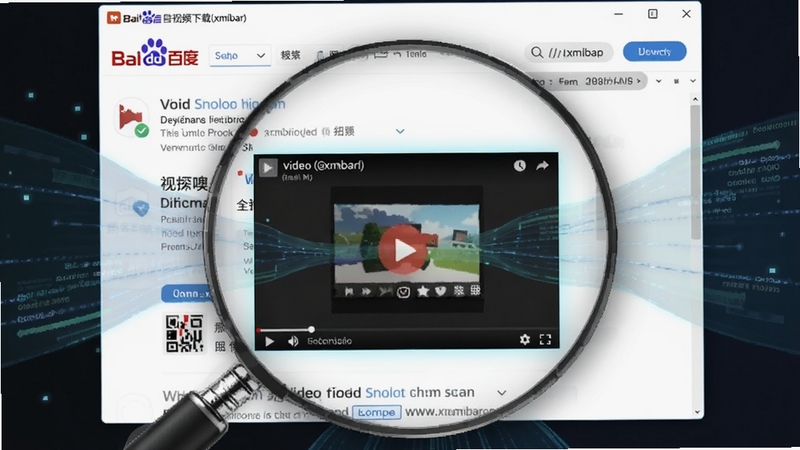800x450 pixels.
Task: Expand the chevron beside 'chim scan' heading
Action: [502, 393]
